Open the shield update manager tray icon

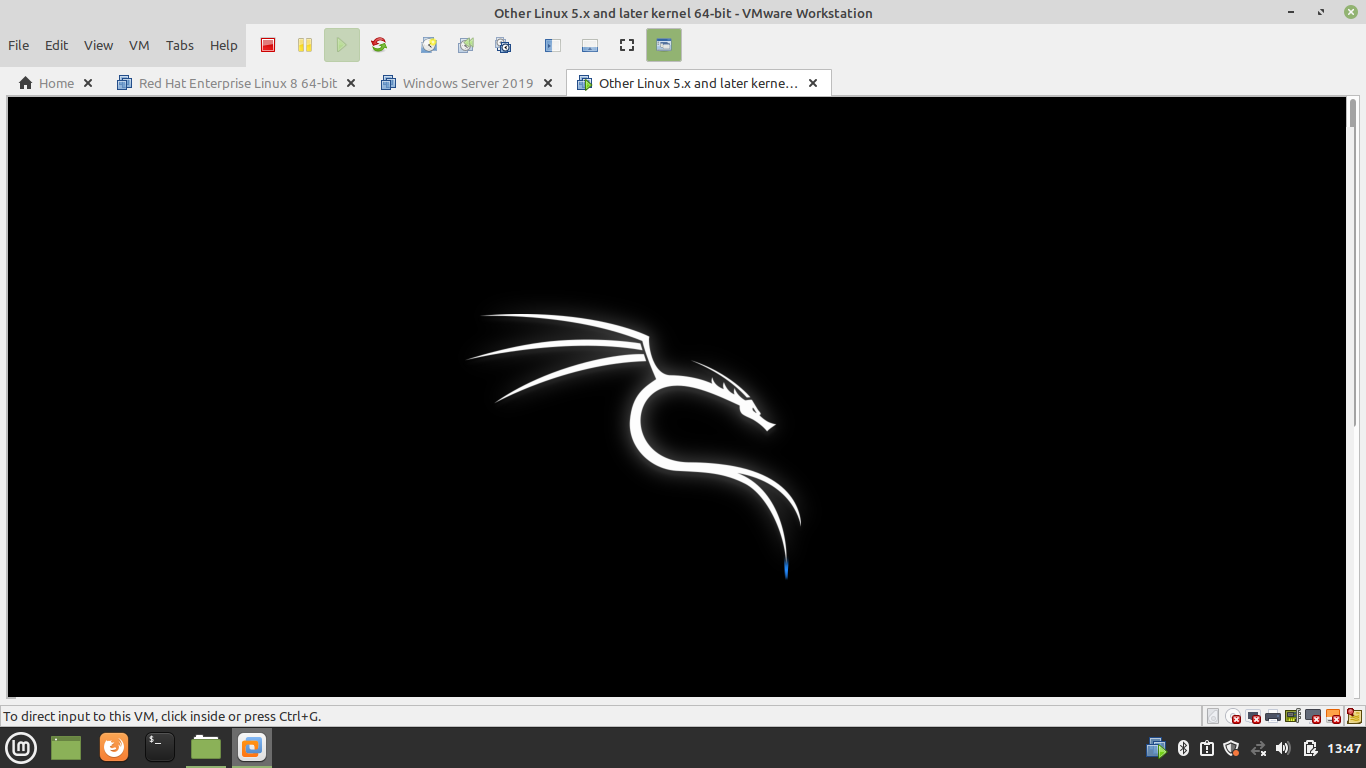(x=1232, y=748)
